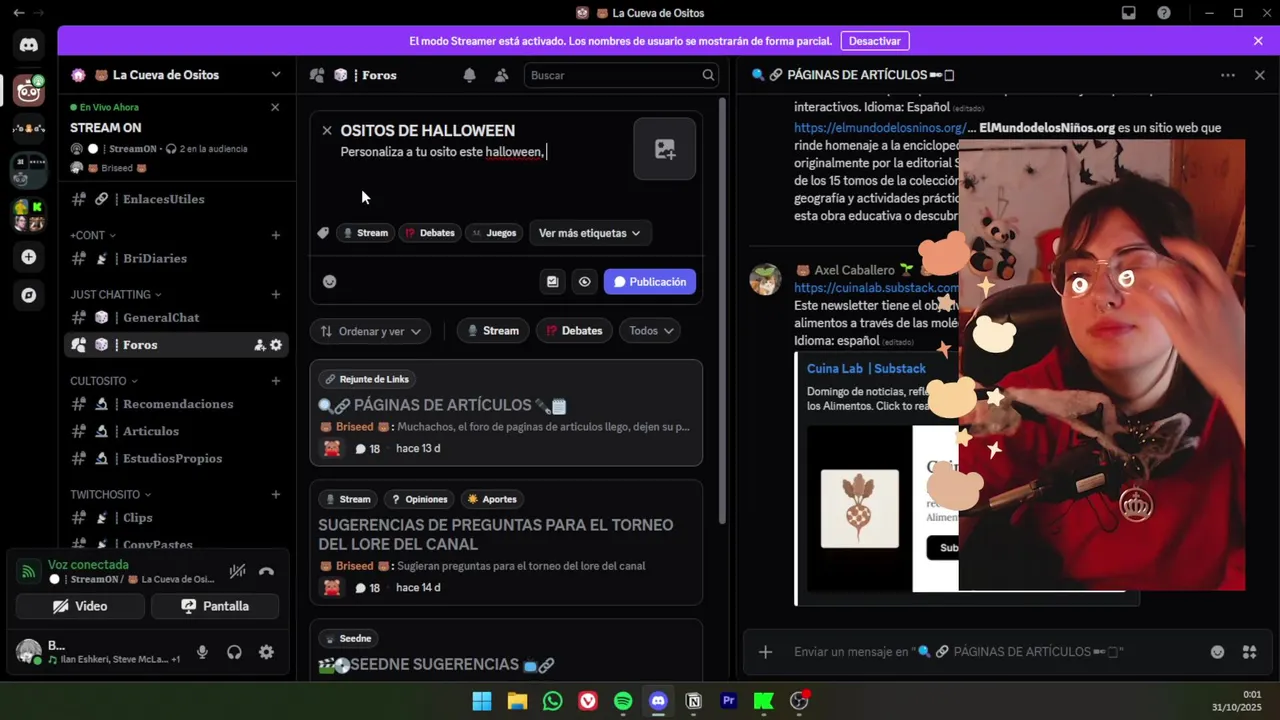Viewport: 1280px width, 720px height.
Task: Collapse the +CONT category
Action: [93, 236]
